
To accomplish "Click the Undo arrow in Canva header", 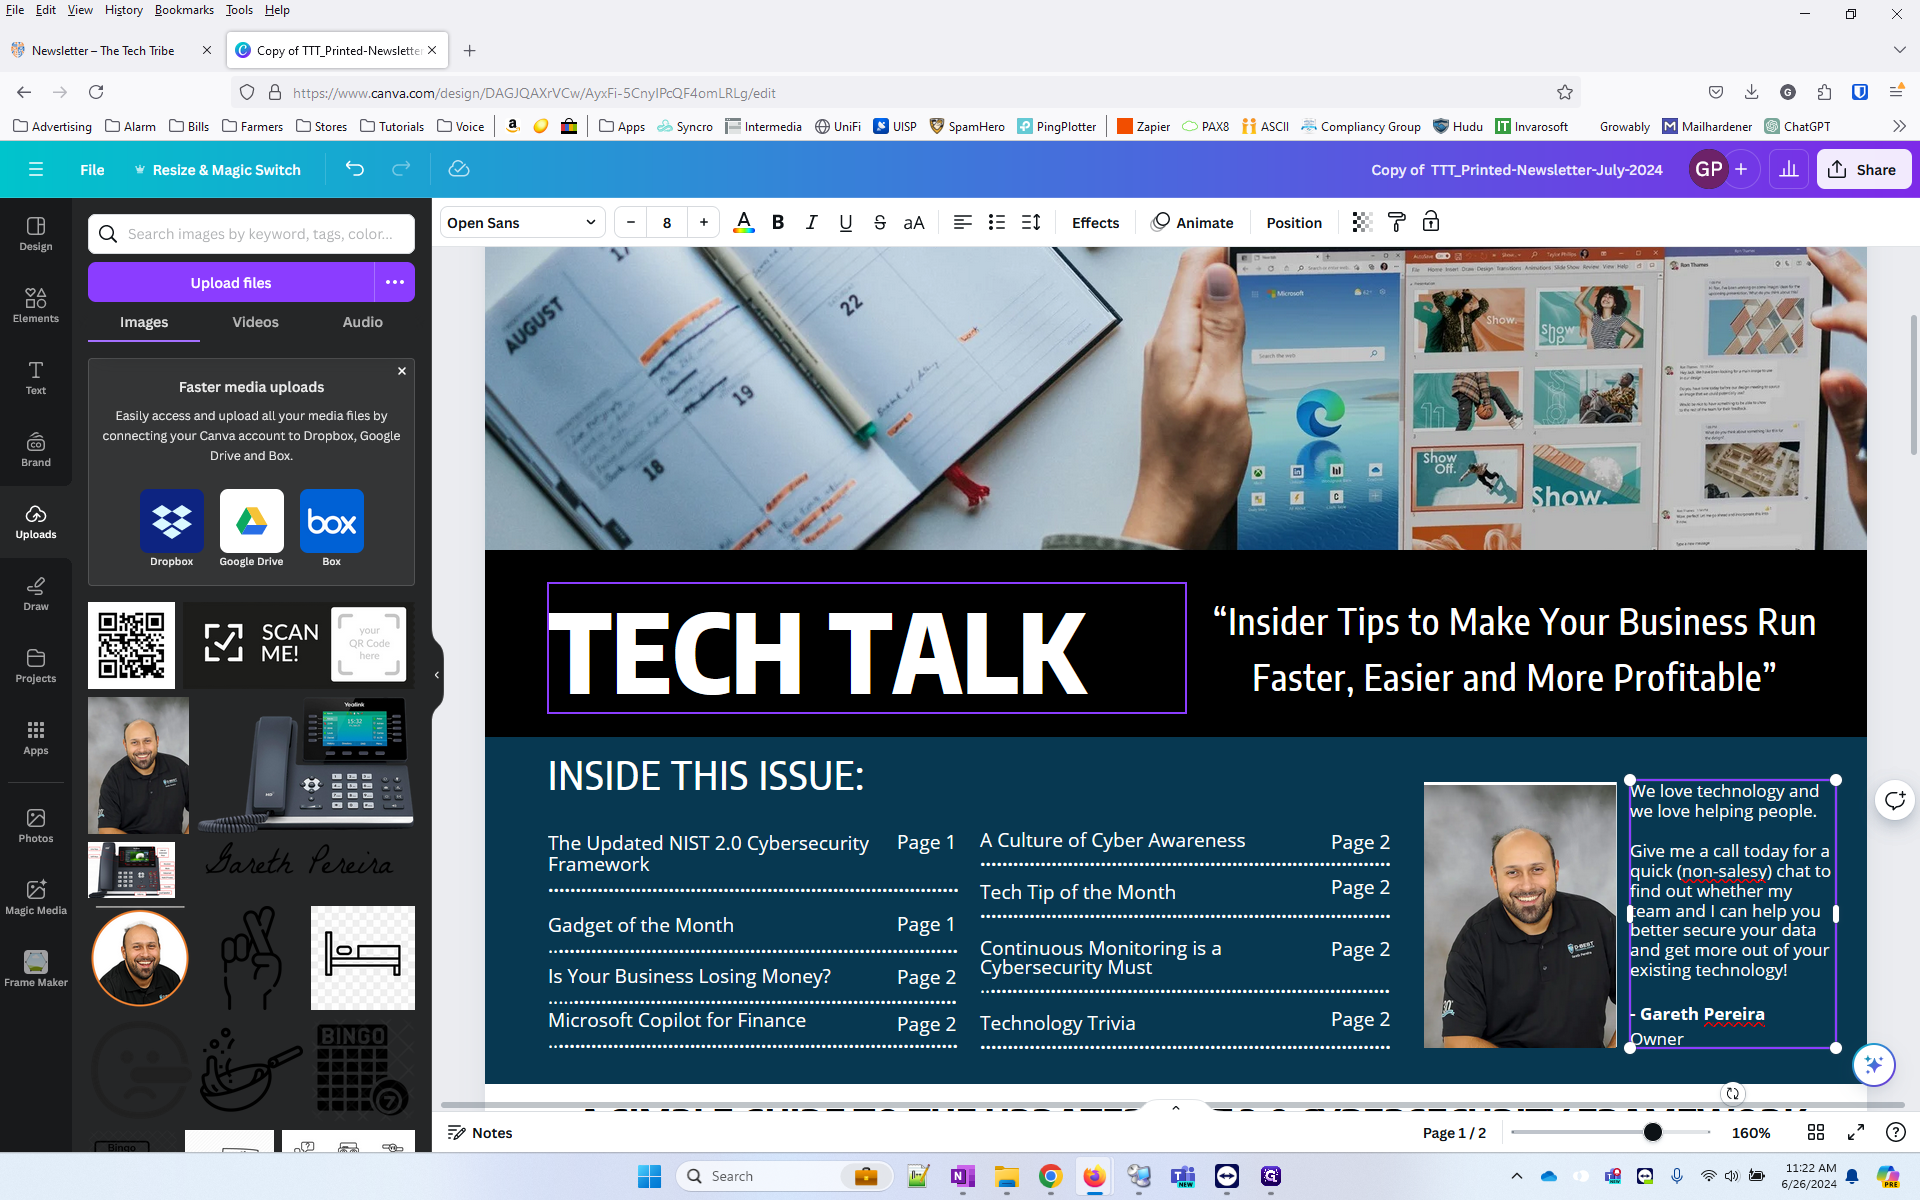I will pyautogui.click(x=355, y=169).
